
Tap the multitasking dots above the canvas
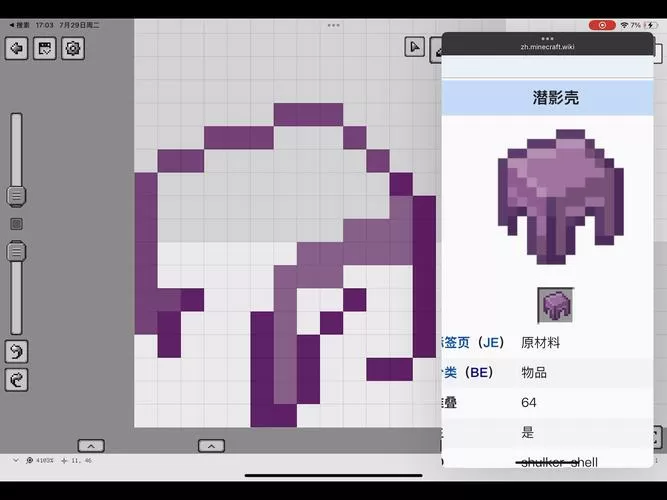[334, 25]
